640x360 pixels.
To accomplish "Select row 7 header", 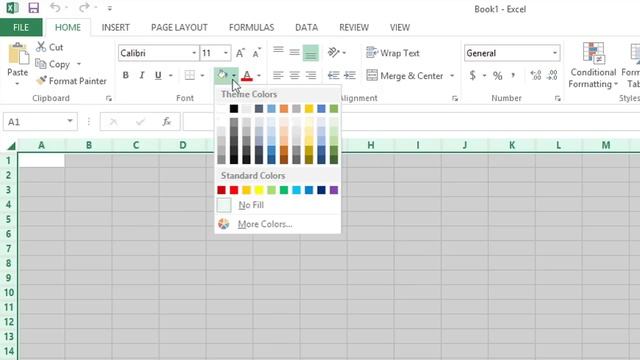I will 9,249.
